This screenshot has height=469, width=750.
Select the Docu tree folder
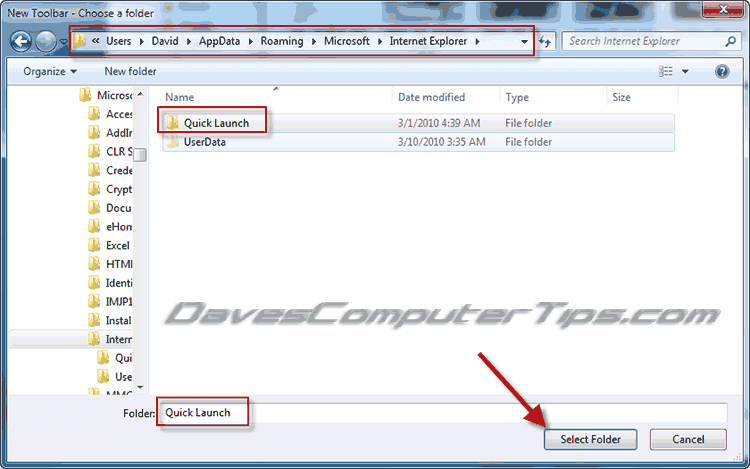(111, 208)
